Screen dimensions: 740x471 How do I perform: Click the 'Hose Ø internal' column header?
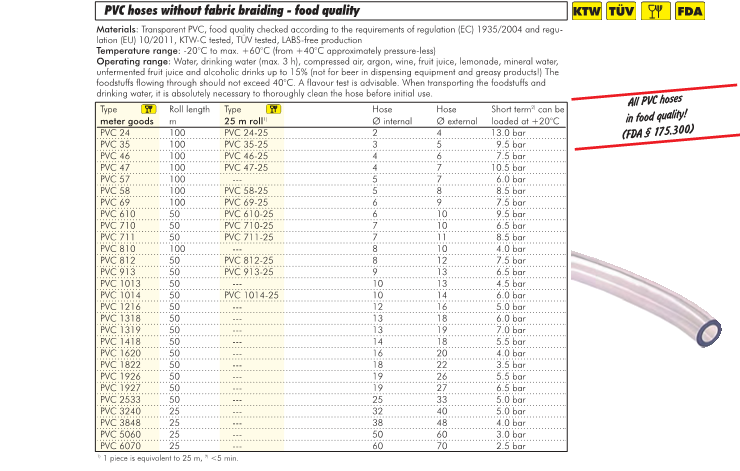tap(391, 114)
